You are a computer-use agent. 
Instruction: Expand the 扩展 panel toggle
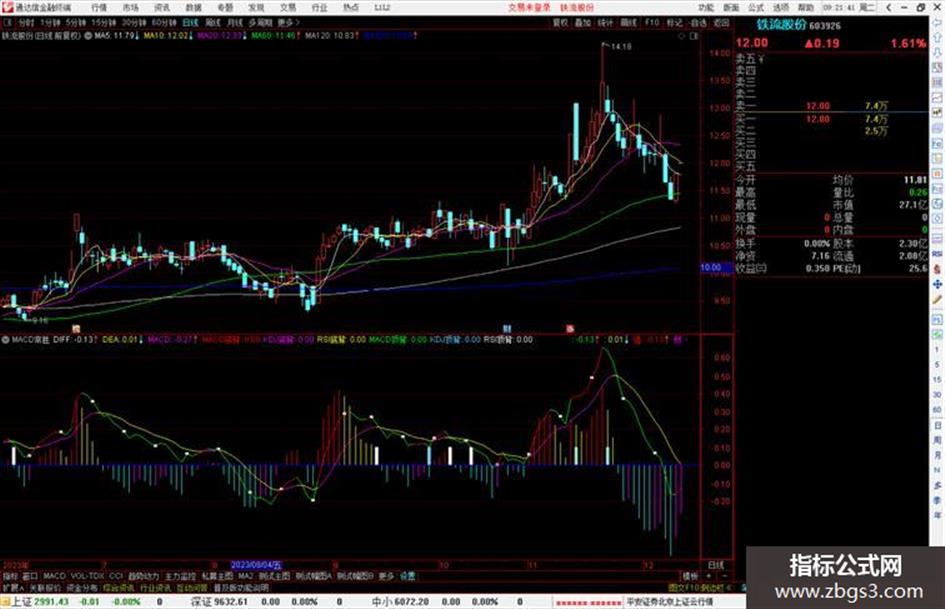[x=12, y=588]
